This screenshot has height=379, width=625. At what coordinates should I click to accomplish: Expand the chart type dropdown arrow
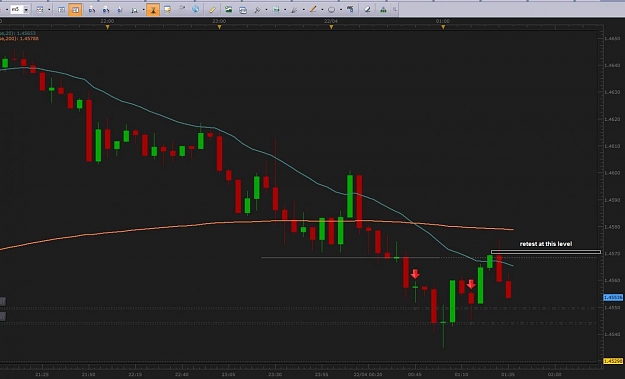tap(49, 10)
